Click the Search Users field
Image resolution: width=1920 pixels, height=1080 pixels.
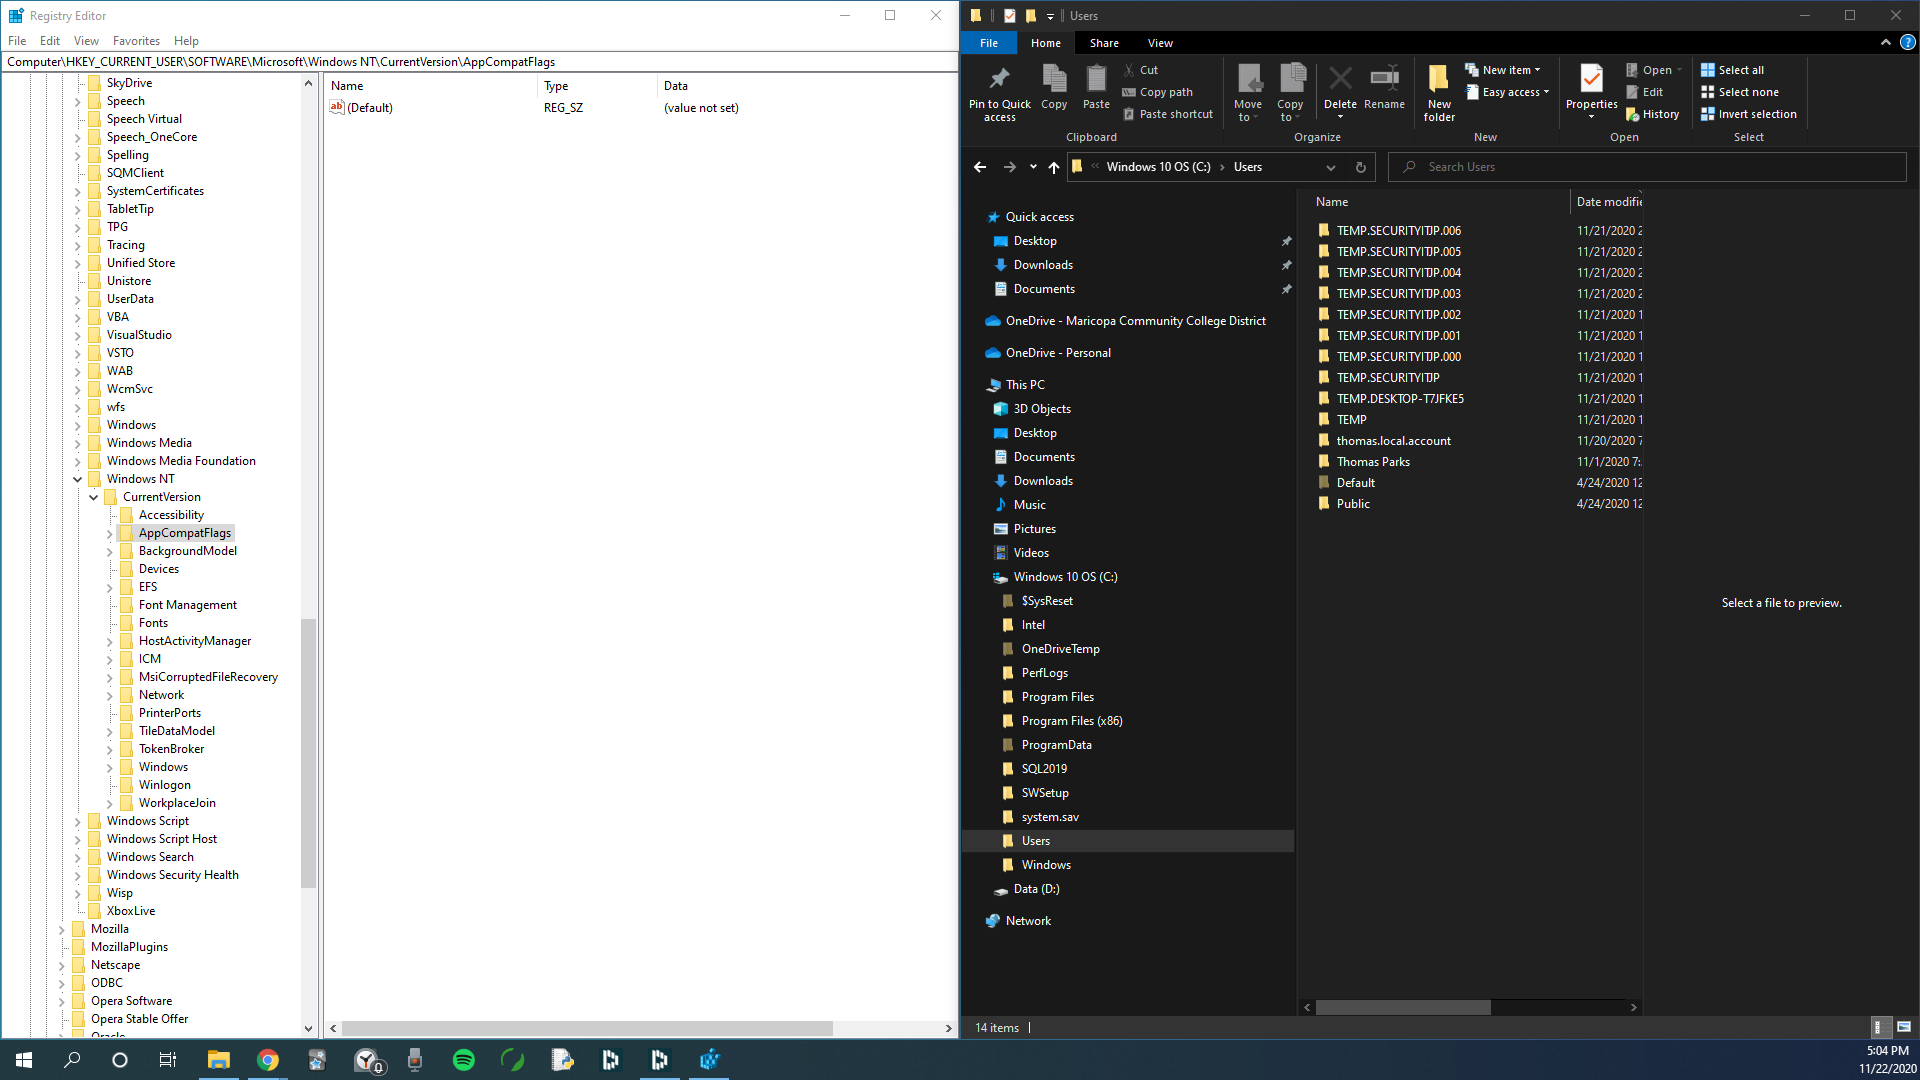pyautogui.click(x=1647, y=167)
